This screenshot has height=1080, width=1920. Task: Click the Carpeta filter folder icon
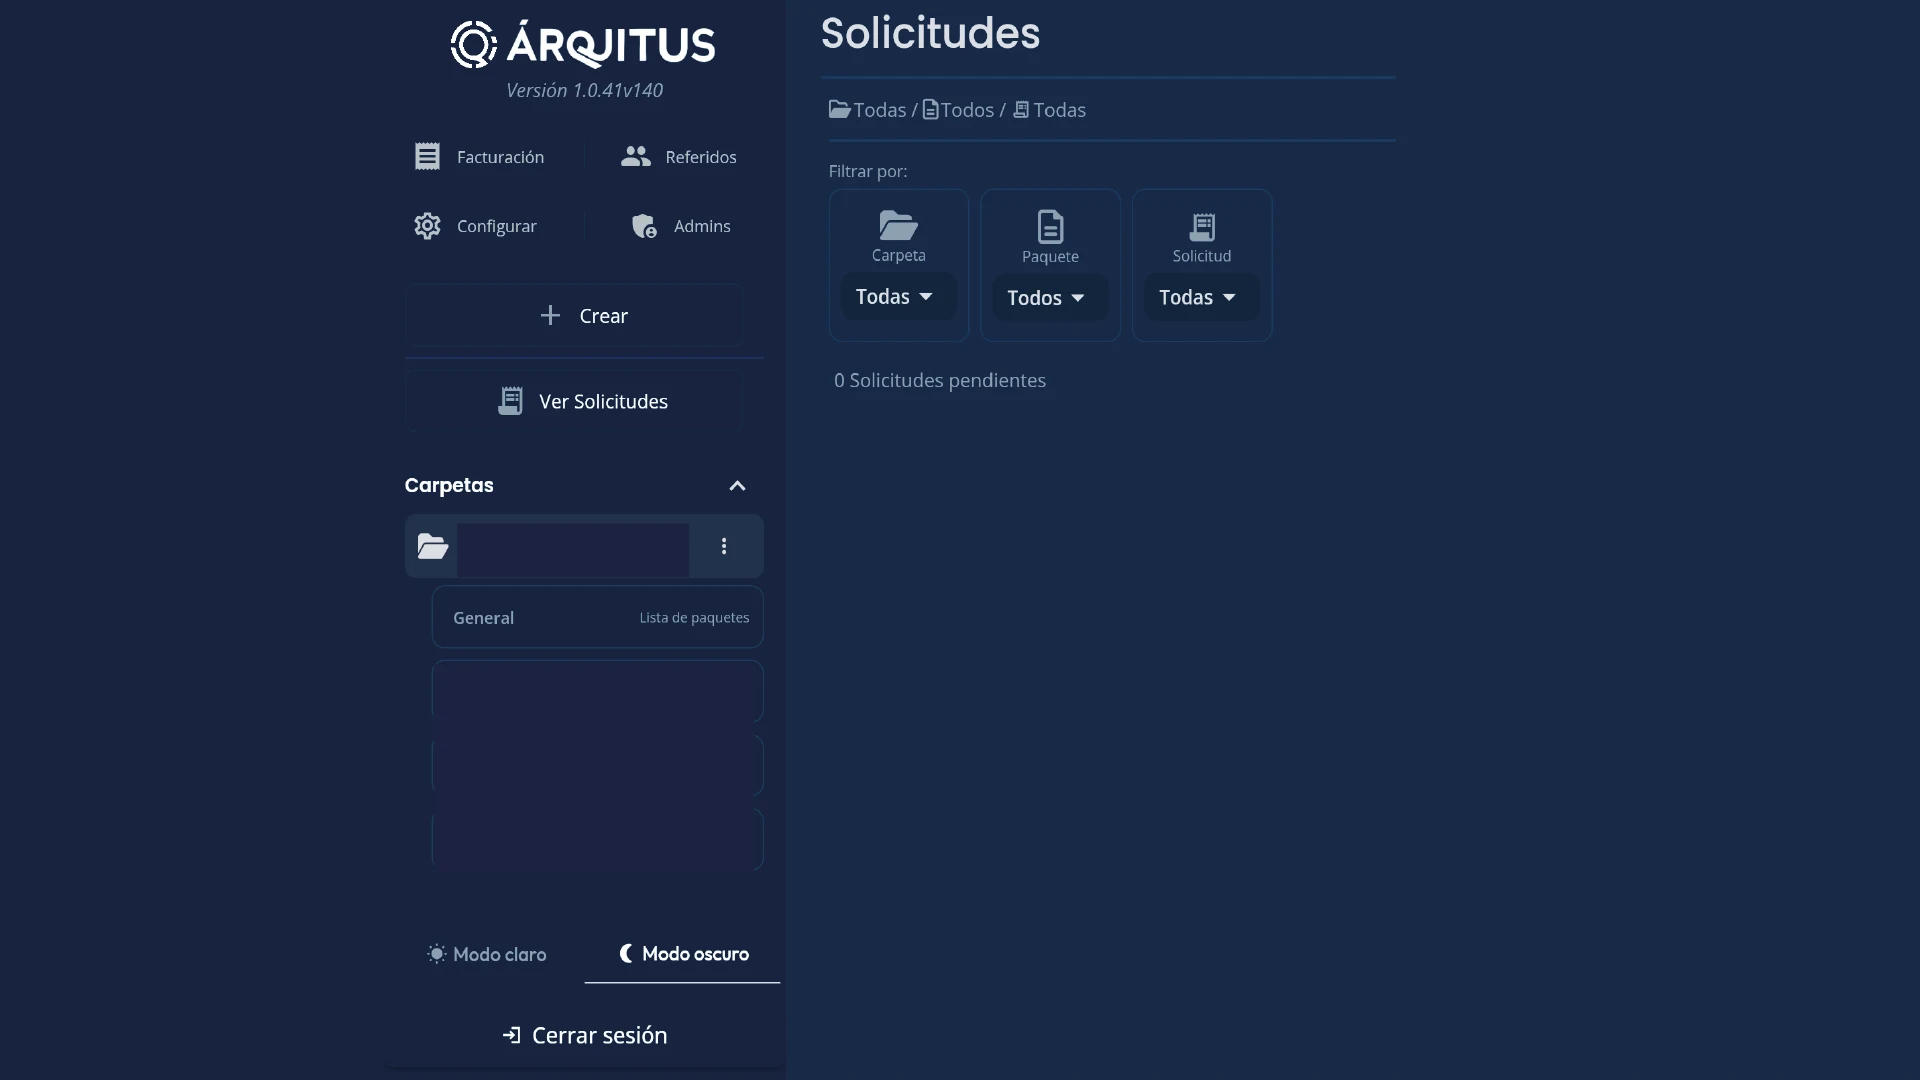[x=898, y=225]
